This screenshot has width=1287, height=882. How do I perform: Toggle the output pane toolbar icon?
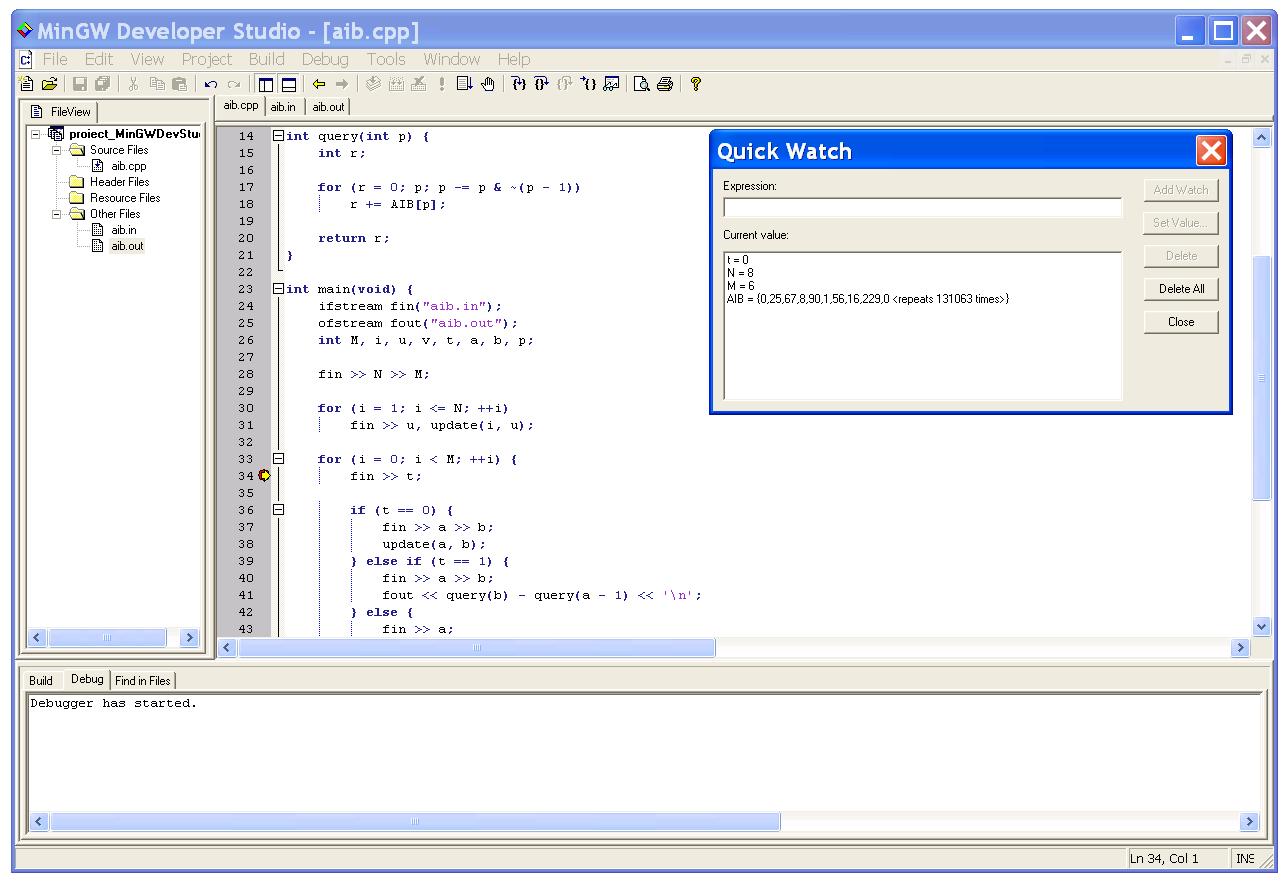pos(289,85)
